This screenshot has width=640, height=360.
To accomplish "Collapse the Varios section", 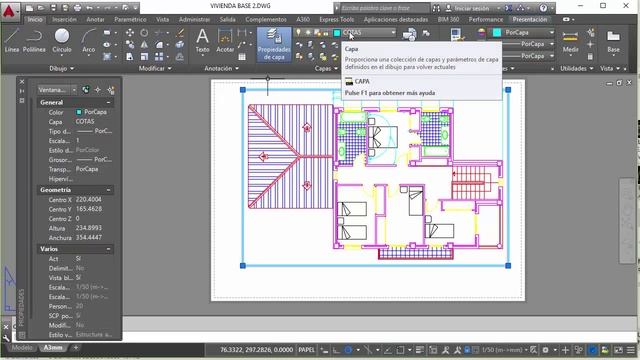I will [x=109, y=249].
